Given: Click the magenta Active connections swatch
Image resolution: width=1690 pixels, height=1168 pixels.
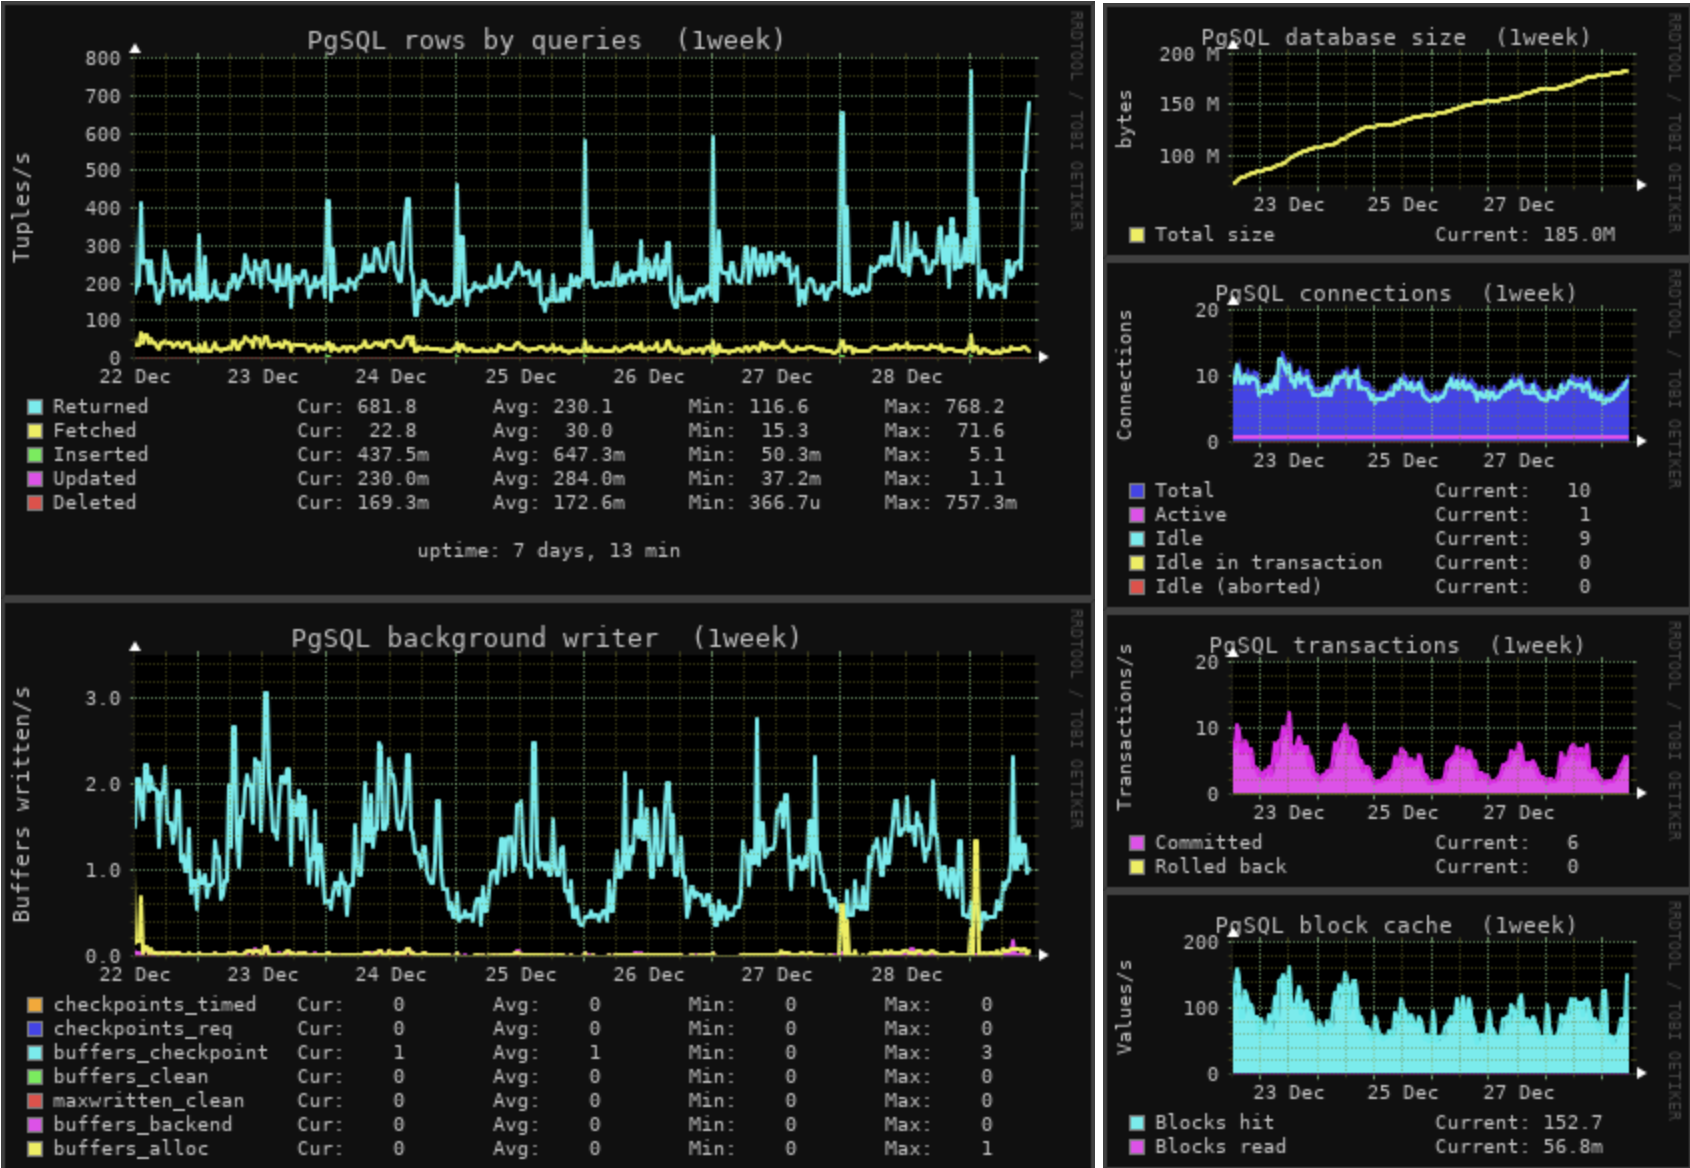Looking at the screenshot, I should click(x=1137, y=515).
